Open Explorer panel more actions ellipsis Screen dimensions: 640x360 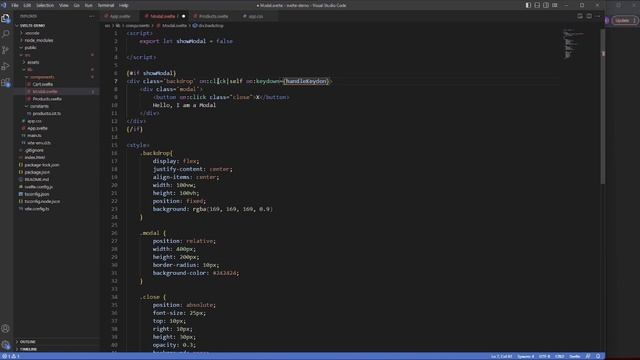(x=91, y=16)
